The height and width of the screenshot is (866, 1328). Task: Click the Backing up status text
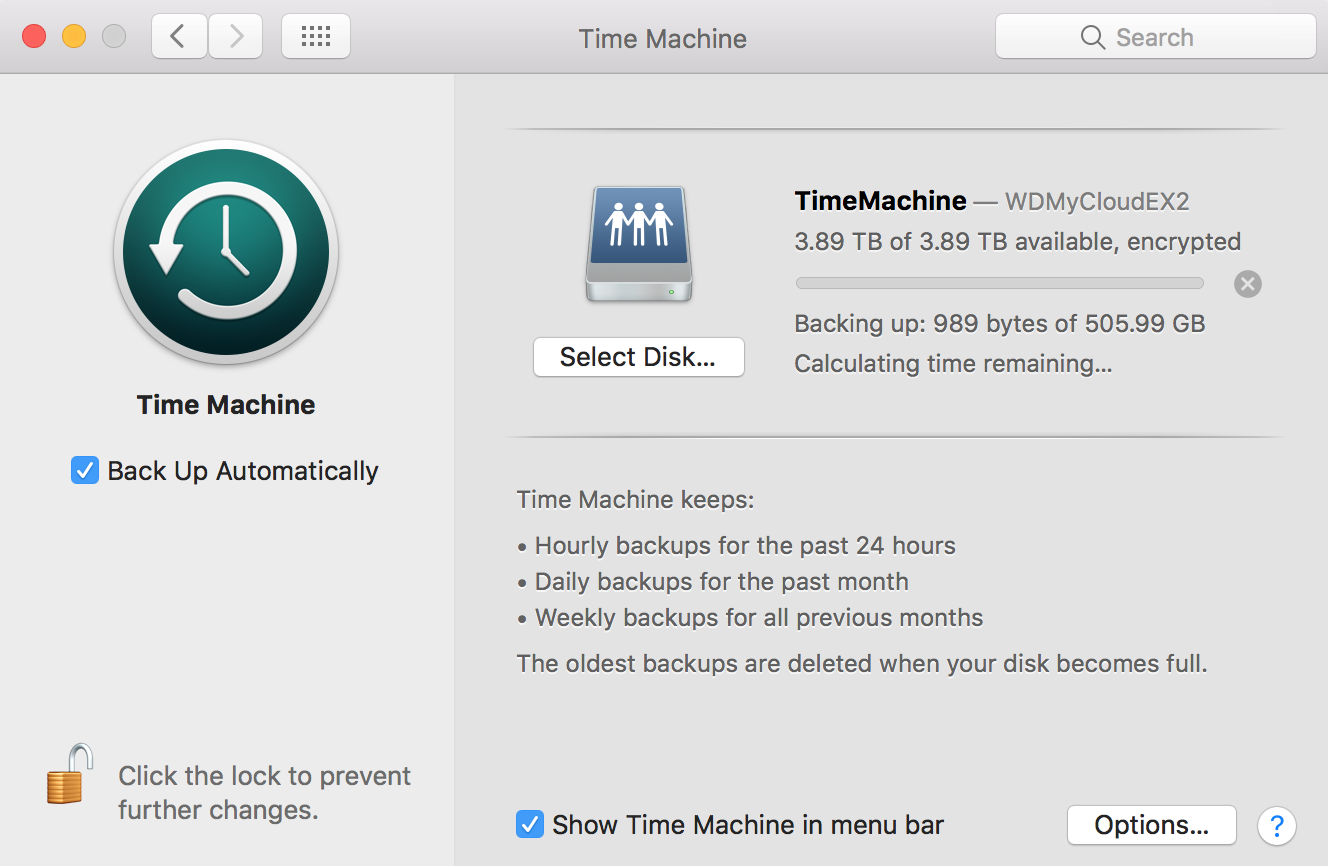coord(999,324)
